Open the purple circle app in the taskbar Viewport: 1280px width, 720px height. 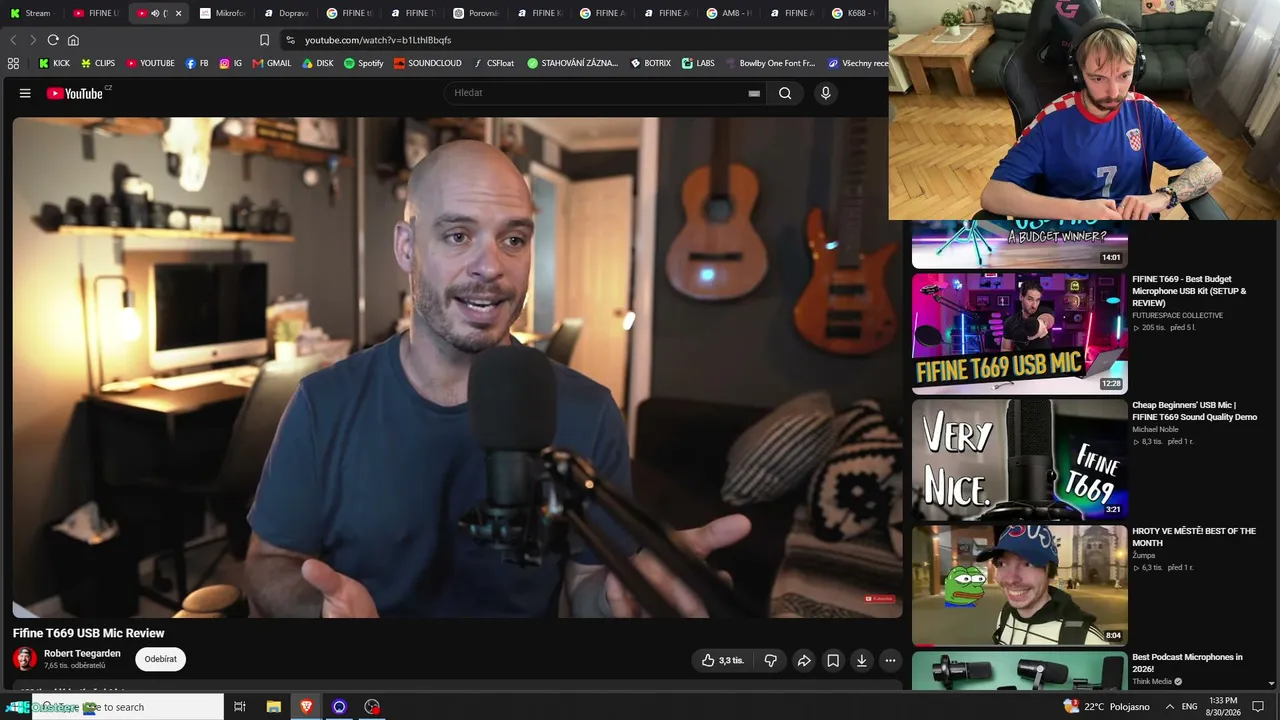pyautogui.click(x=339, y=707)
